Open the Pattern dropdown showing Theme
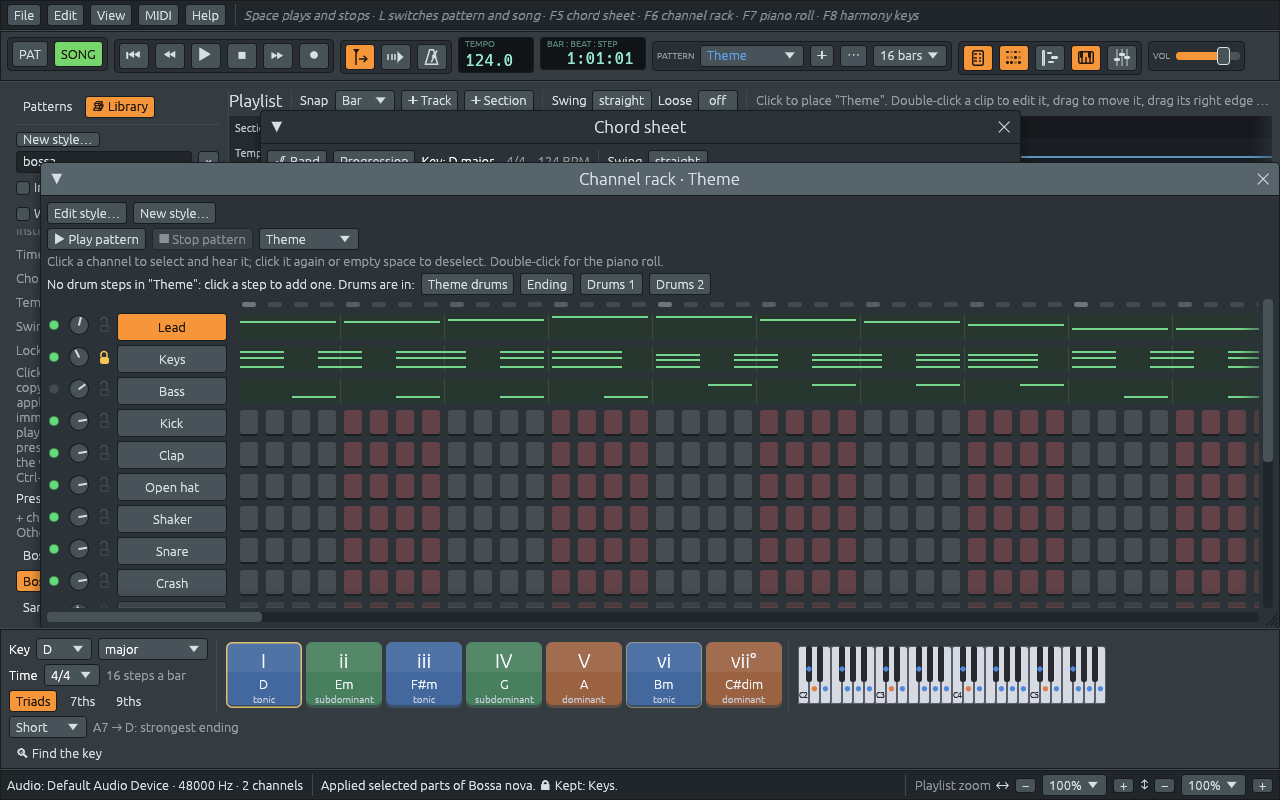This screenshot has height=800, width=1280. click(x=750, y=56)
